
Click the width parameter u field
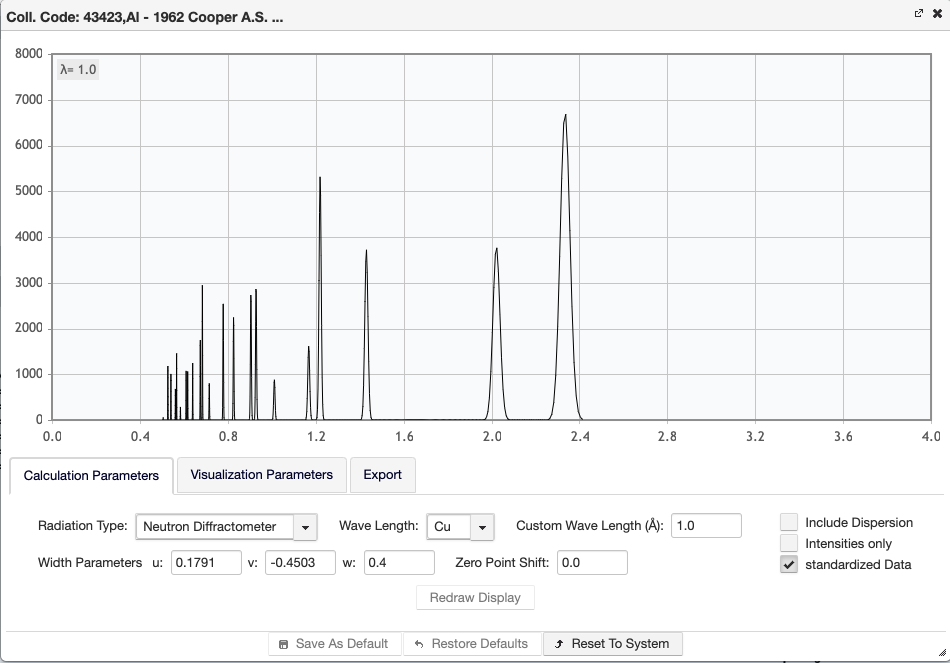206,563
